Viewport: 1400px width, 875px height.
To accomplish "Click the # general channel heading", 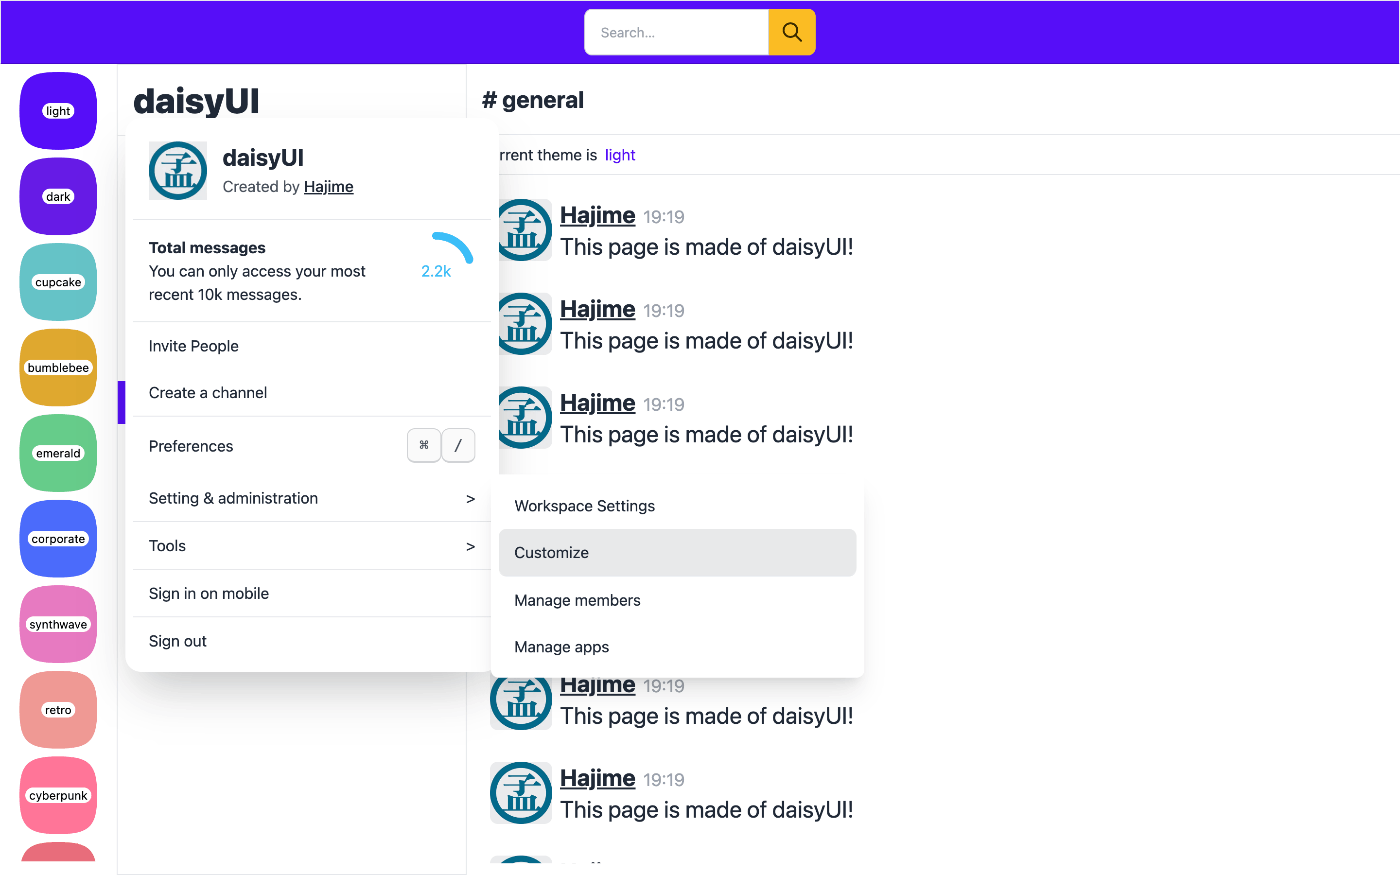I will (x=533, y=100).
